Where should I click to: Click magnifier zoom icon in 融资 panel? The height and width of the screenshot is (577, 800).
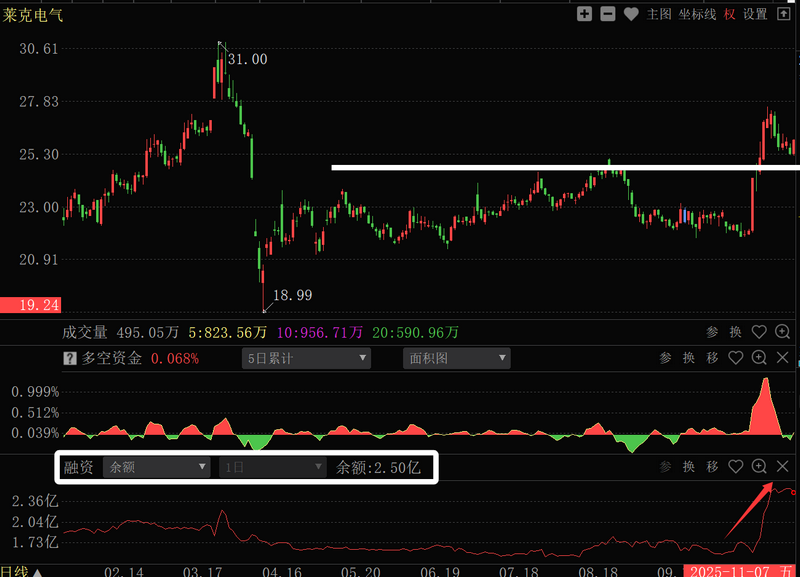click(x=759, y=467)
